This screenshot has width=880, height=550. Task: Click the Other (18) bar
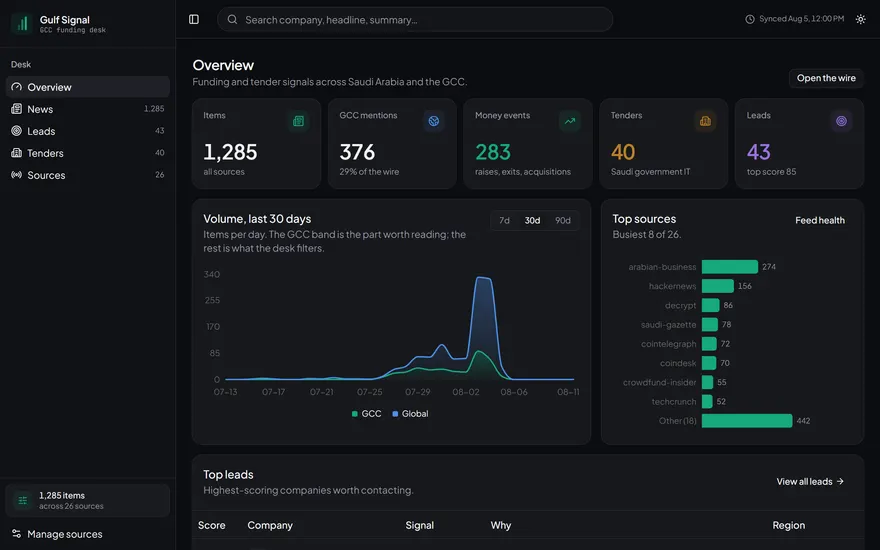(x=747, y=420)
